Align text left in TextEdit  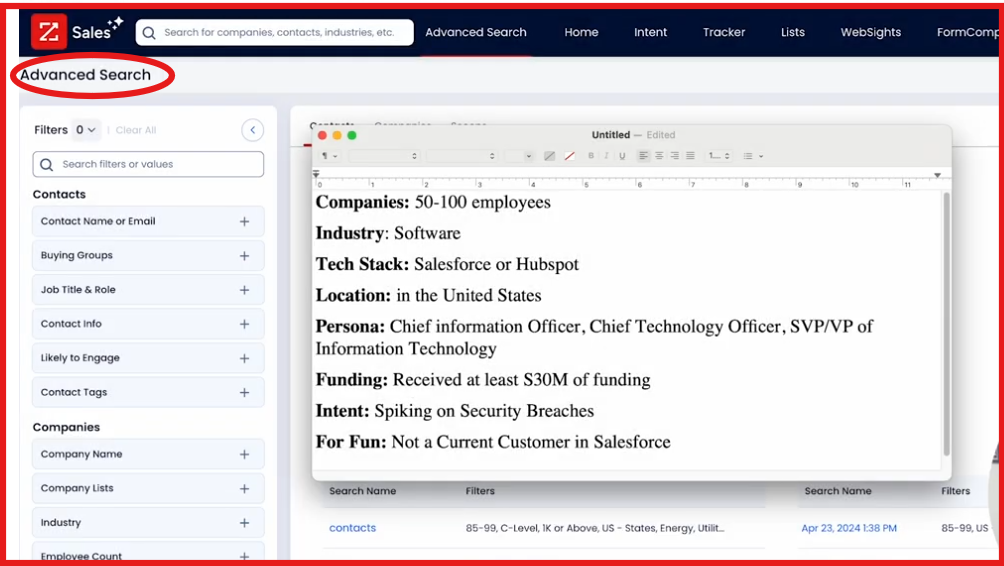click(x=644, y=156)
